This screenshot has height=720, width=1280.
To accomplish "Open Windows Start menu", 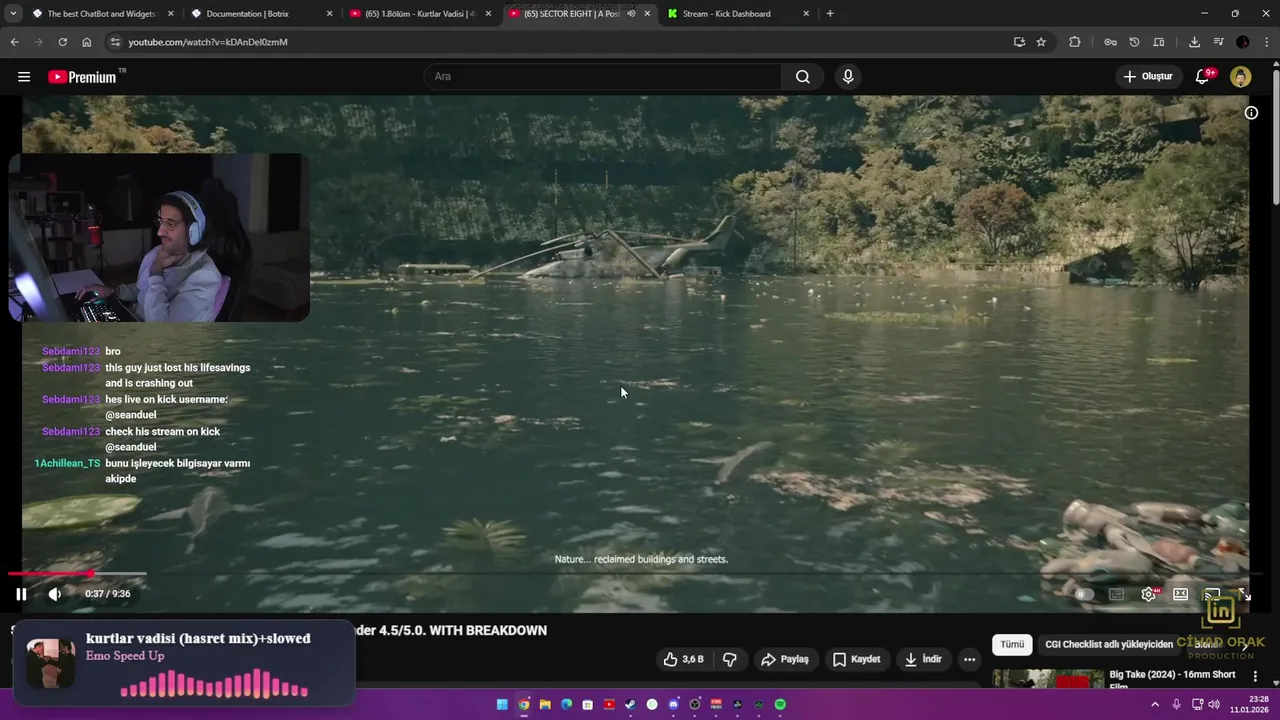I will pyautogui.click(x=502, y=704).
